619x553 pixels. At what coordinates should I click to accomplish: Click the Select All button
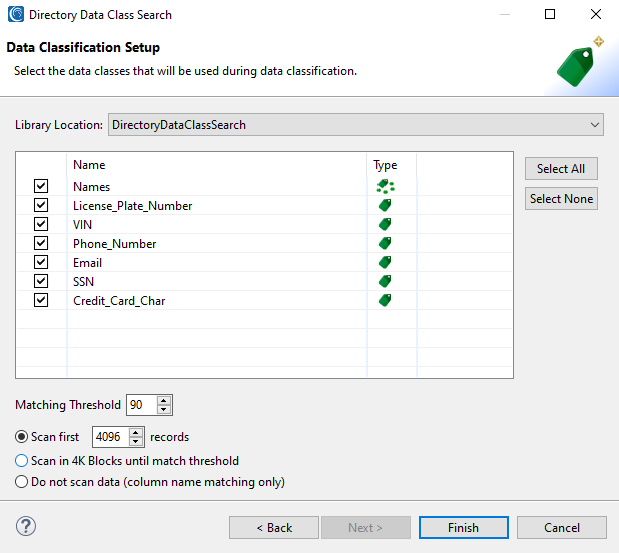[561, 169]
